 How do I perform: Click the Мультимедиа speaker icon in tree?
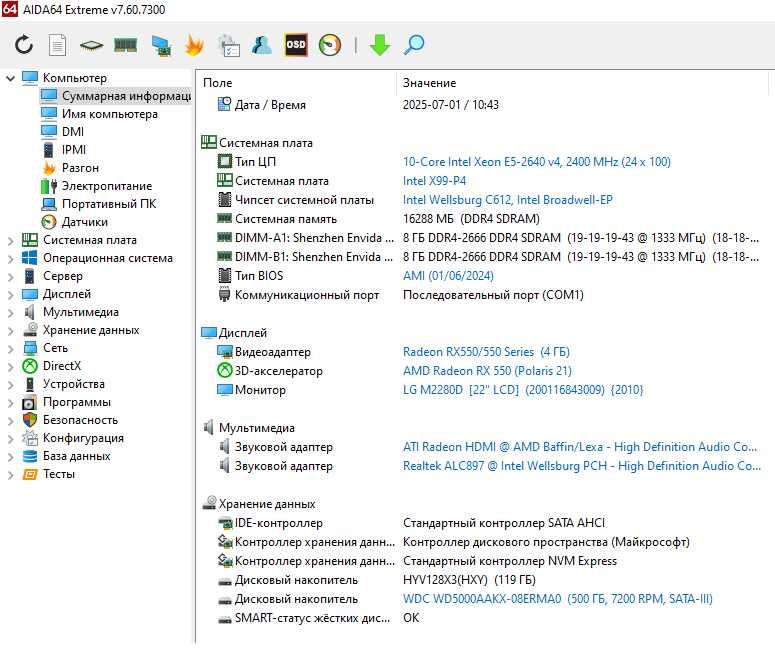[30, 312]
